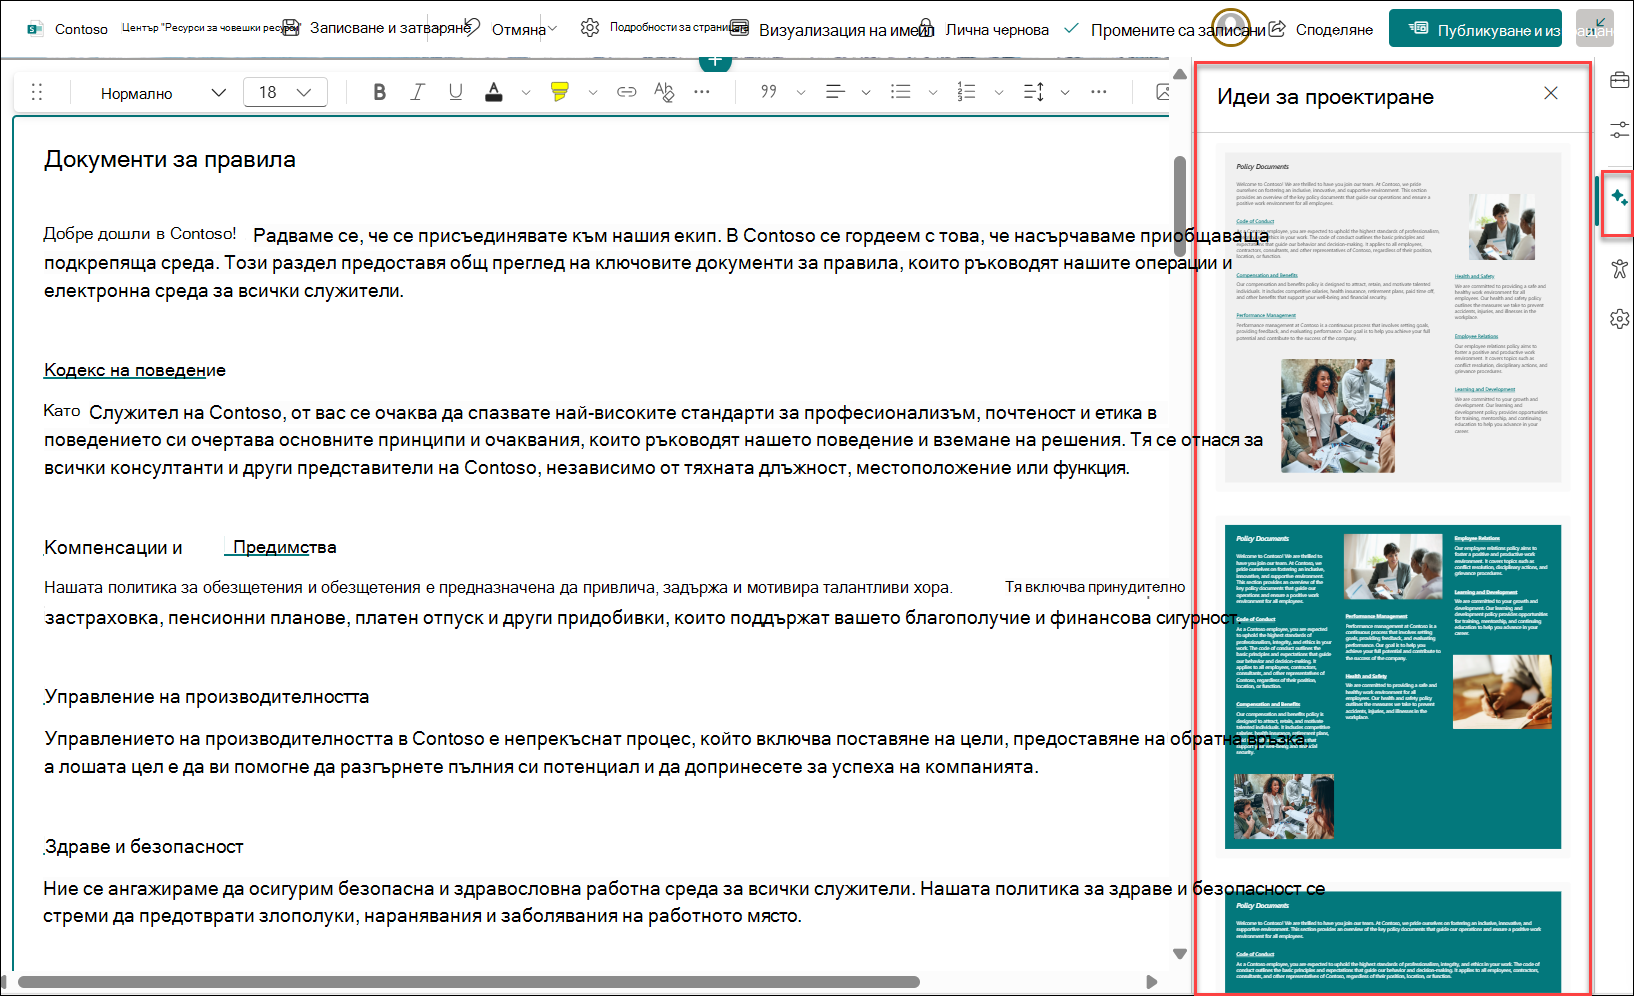Image resolution: width=1634 pixels, height=996 pixels.
Task: Click the Компенсации и heading text
Action: (x=113, y=548)
